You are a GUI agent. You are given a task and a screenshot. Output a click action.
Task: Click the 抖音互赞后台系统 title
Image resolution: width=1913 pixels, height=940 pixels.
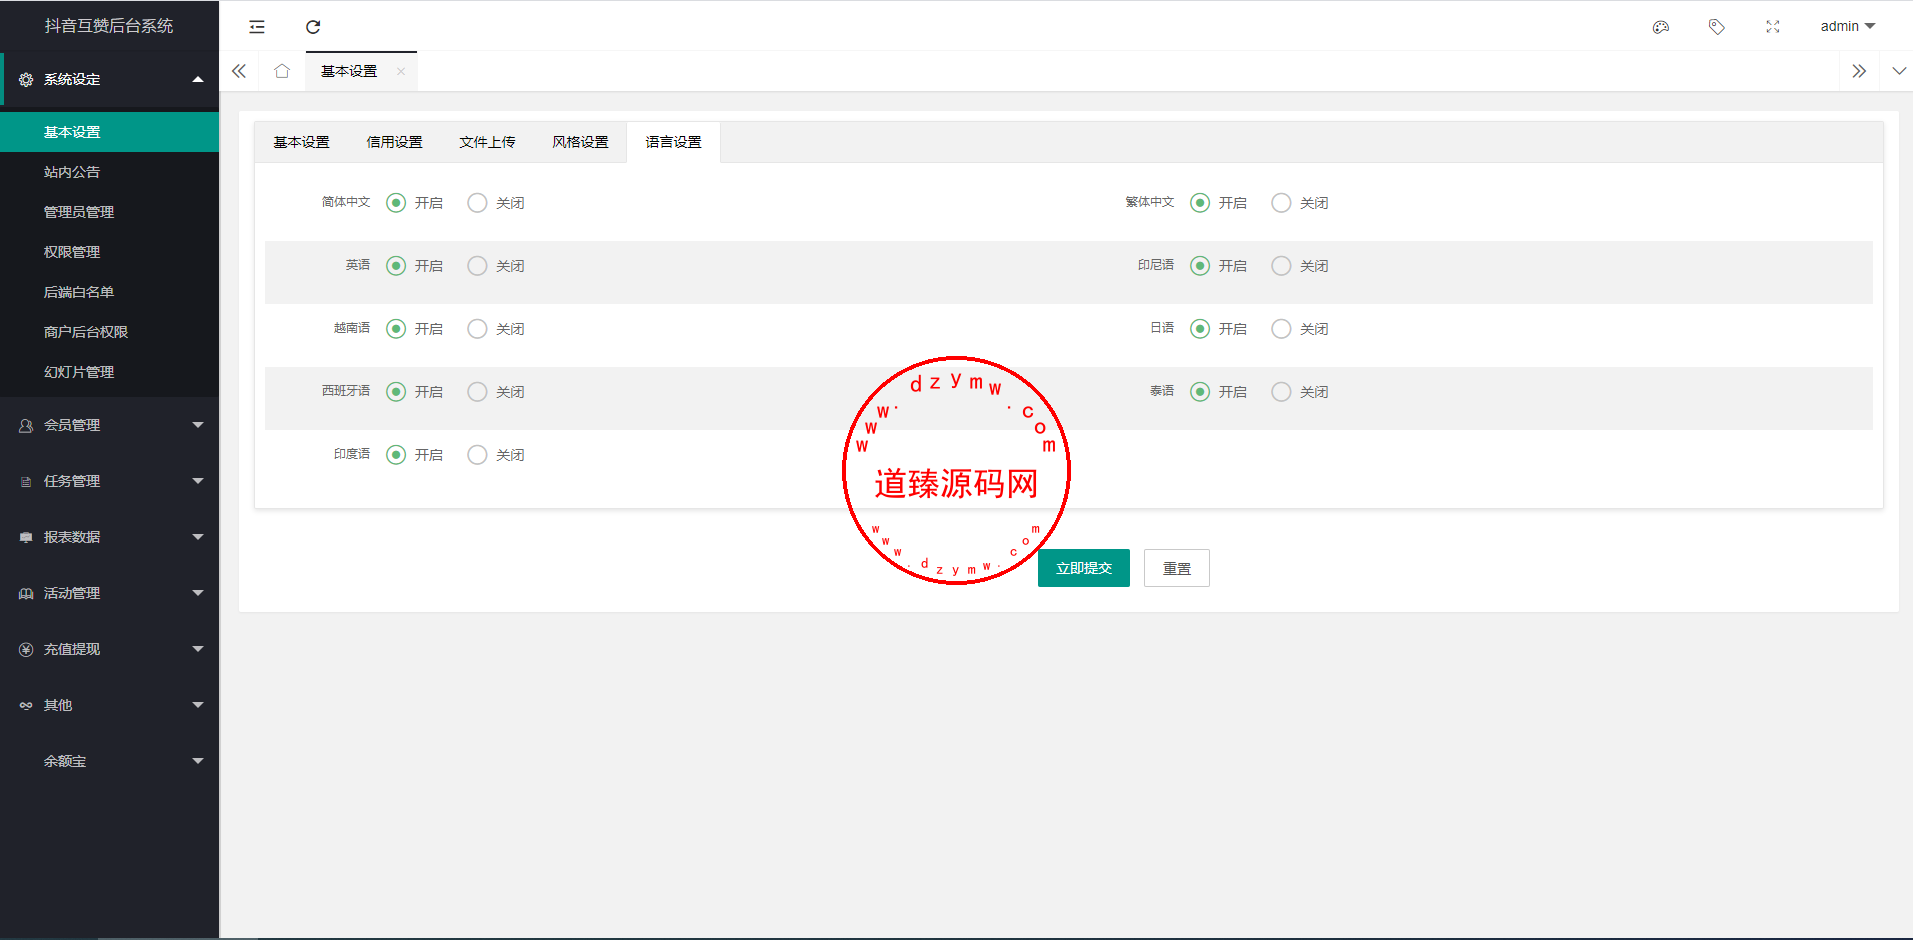(109, 26)
